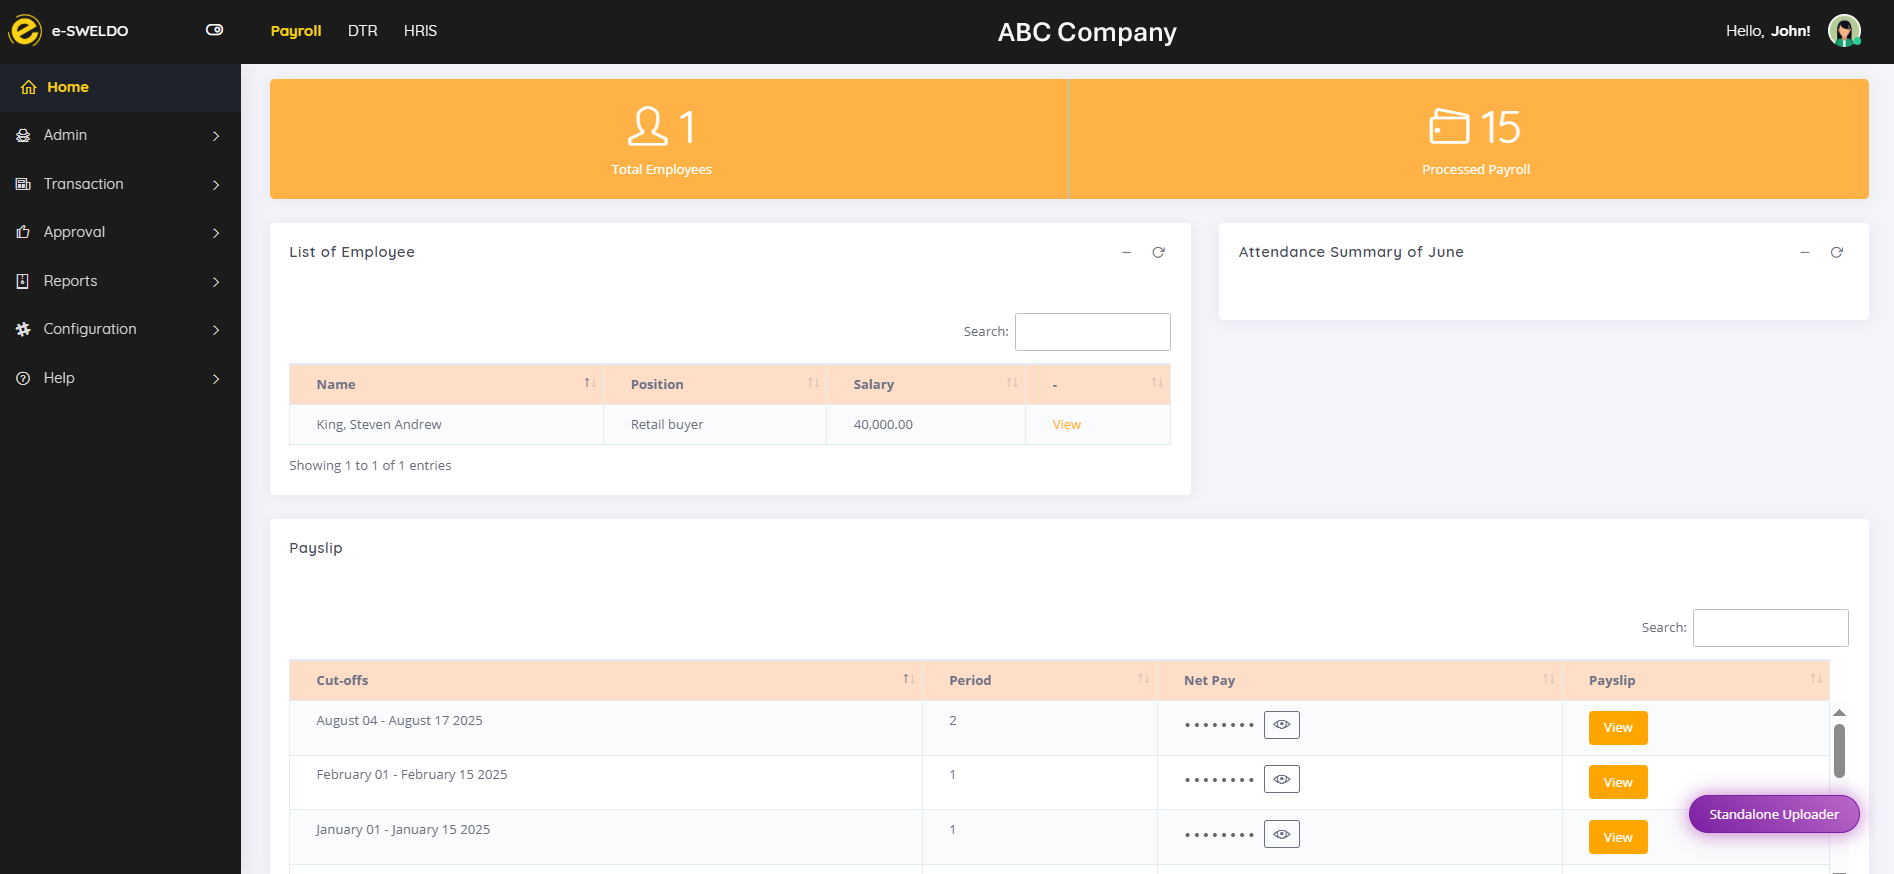Refresh the List of Employee panel

[x=1158, y=252]
